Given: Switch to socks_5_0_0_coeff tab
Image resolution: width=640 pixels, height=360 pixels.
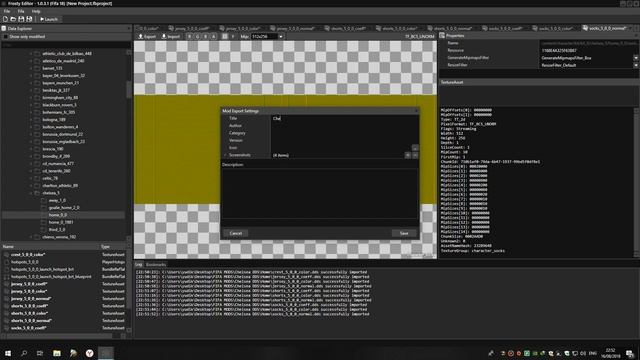Looking at the screenshot, I should 503,28.
